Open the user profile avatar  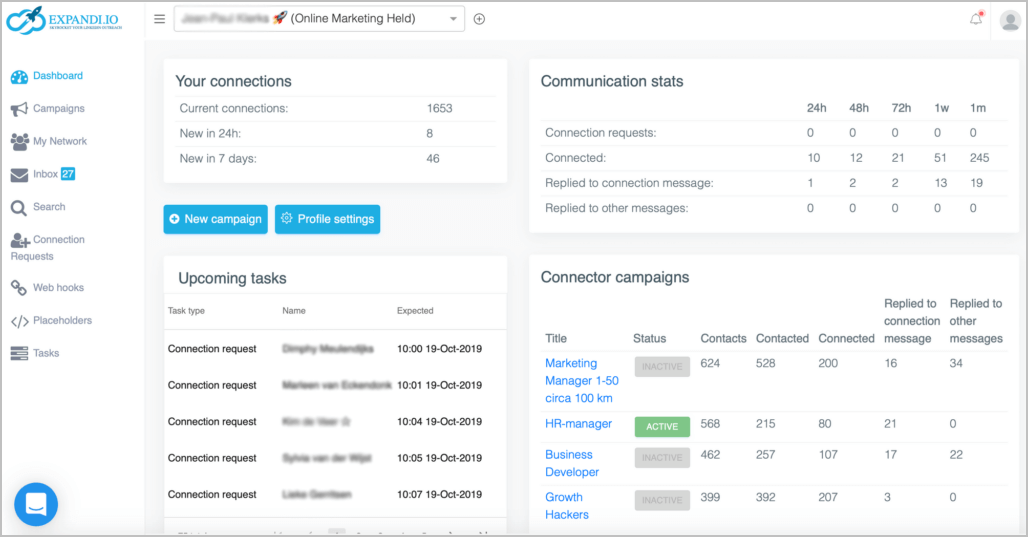pos(1009,21)
